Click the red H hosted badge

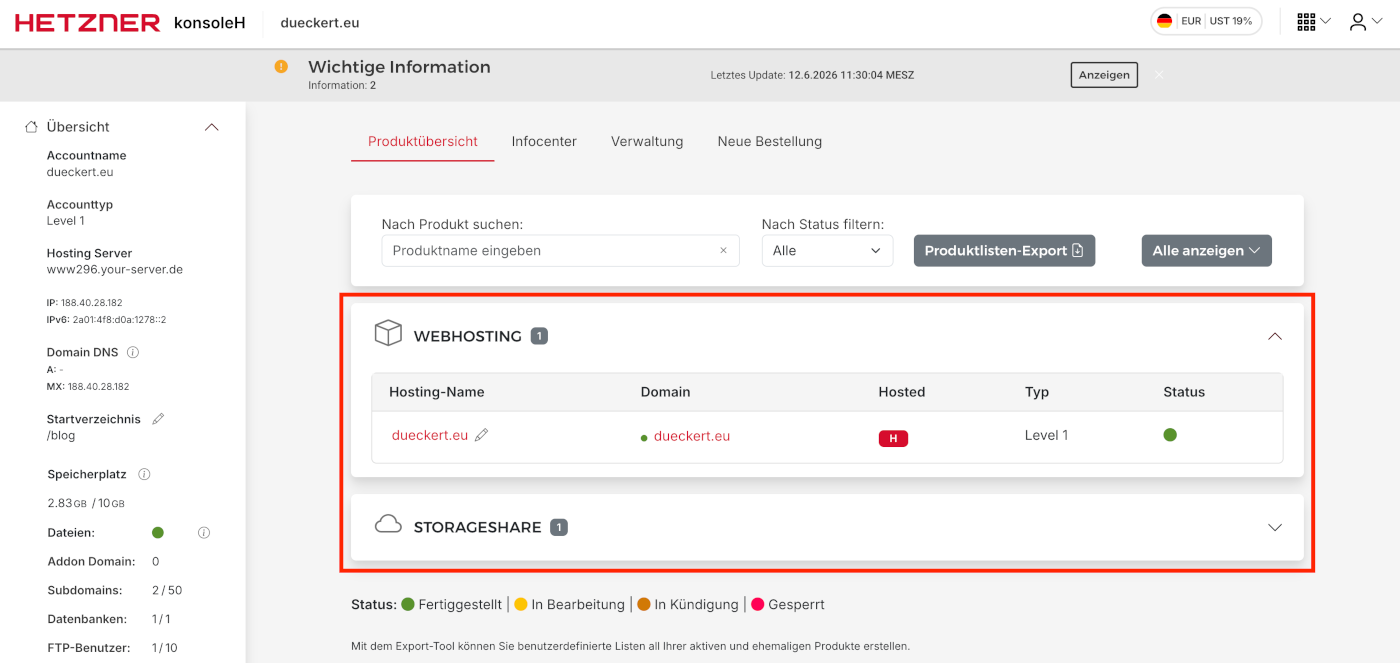tap(893, 438)
